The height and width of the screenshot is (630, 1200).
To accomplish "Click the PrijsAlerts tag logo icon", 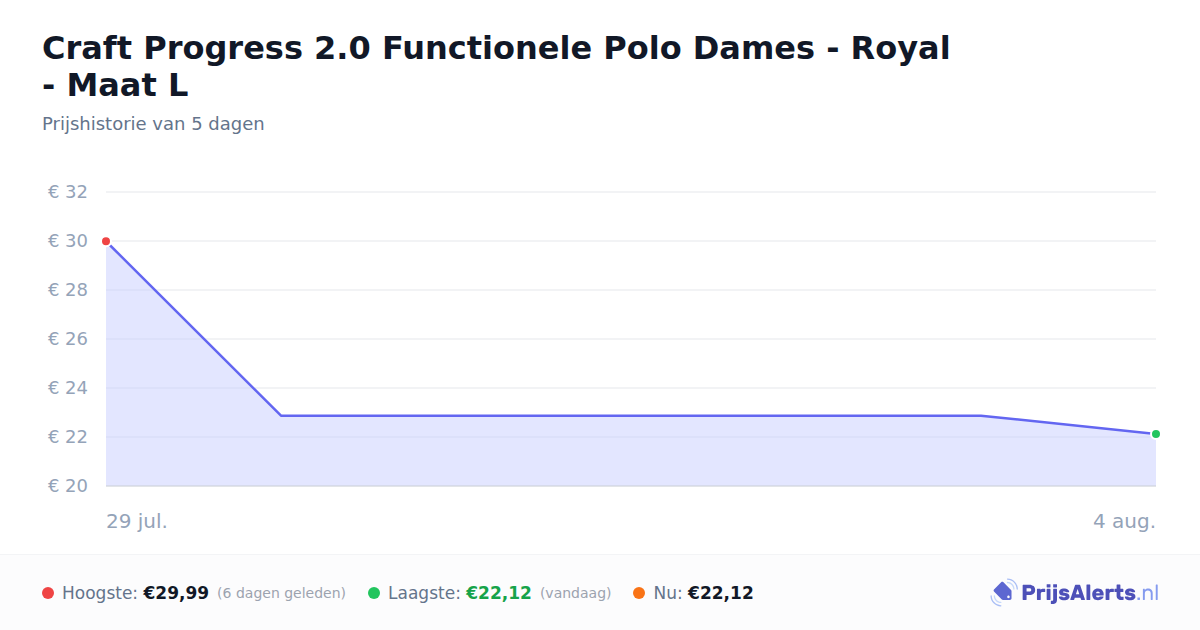I will [1003, 593].
